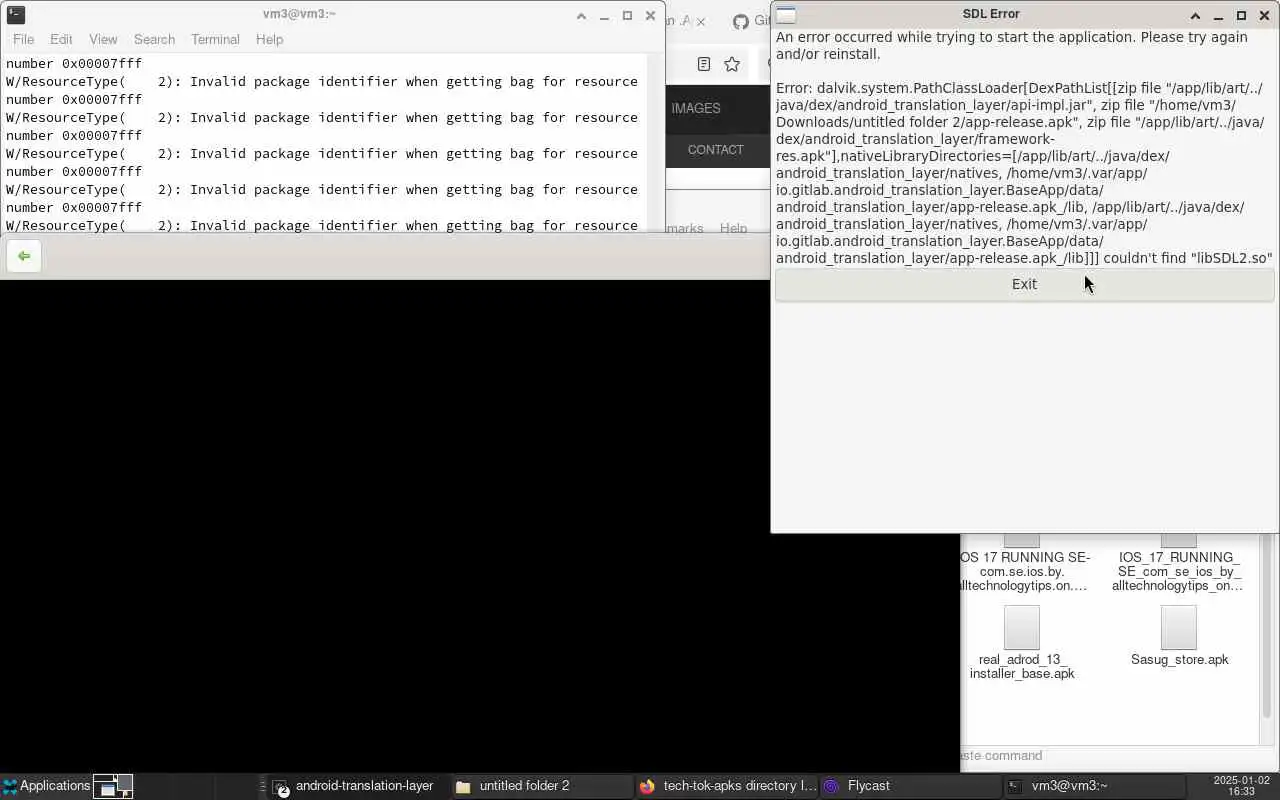Image resolution: width=1280 pixels, height=800 pixels.
Task: Maximize the SDL Error window
Action: 1241,16
